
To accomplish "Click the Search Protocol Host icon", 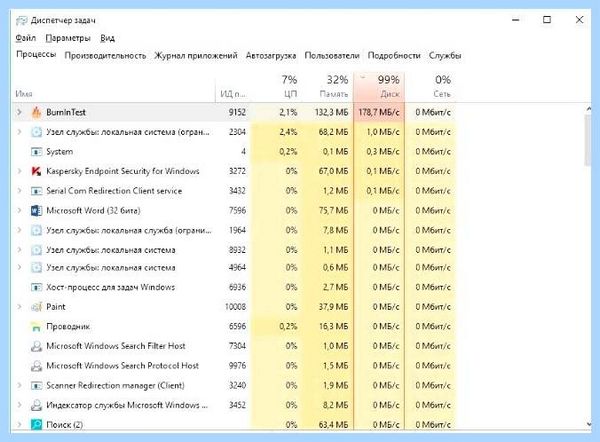I will 36,366.
